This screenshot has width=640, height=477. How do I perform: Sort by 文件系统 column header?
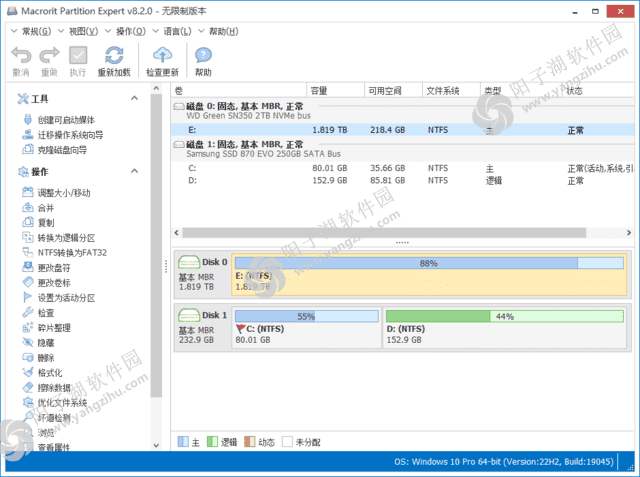pyautogui.click(x=451, y=91)
